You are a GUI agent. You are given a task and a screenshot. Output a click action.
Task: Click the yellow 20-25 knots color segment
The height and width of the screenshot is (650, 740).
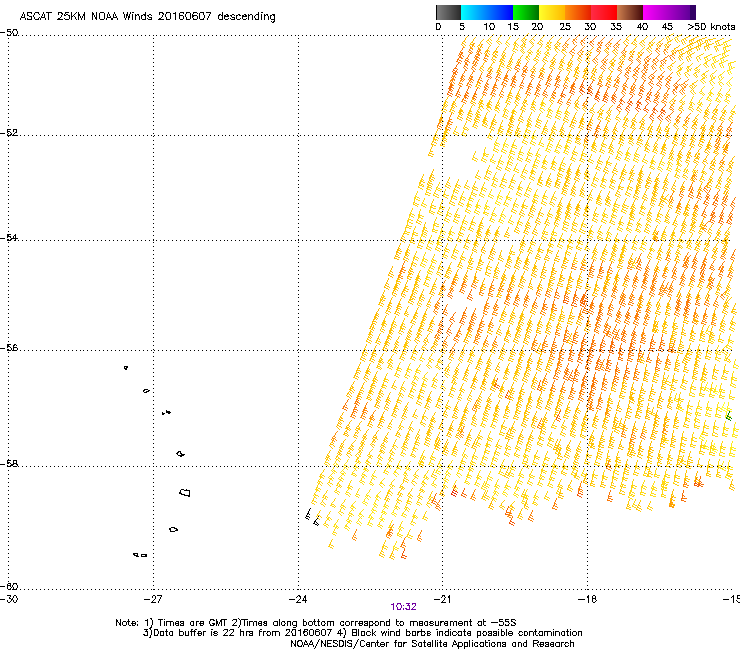(552, 12)
